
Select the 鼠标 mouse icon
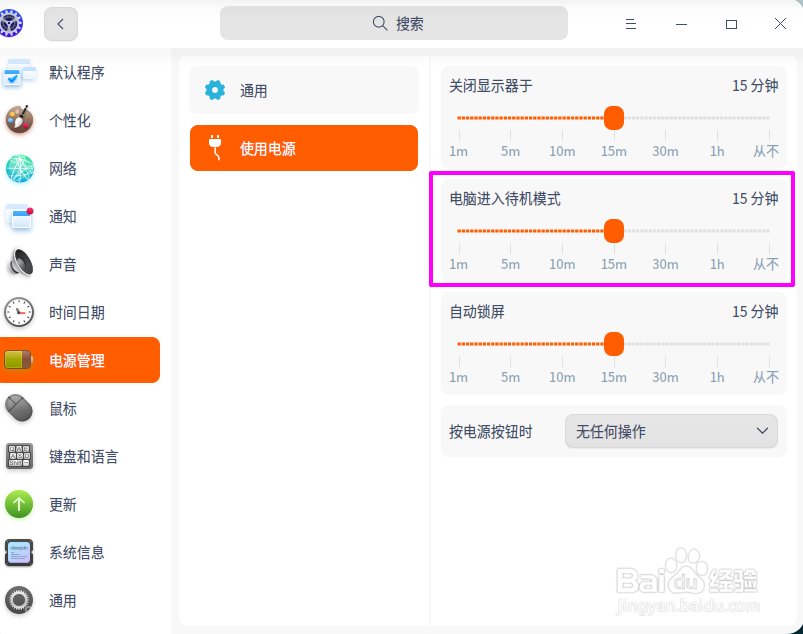pyautogui.click(x=19, y=408)
